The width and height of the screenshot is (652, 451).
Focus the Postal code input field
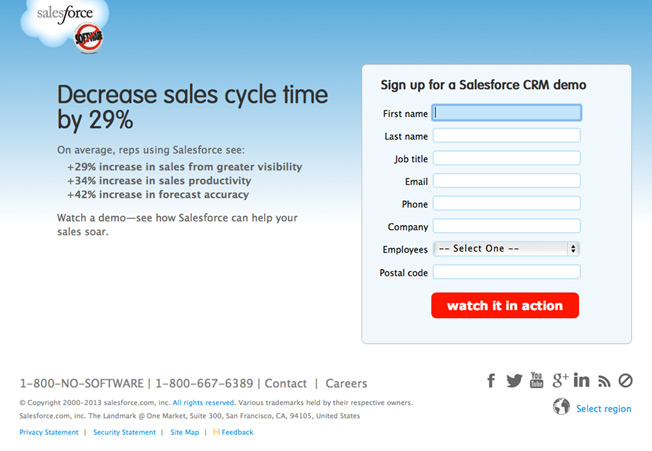coord(506,272)
